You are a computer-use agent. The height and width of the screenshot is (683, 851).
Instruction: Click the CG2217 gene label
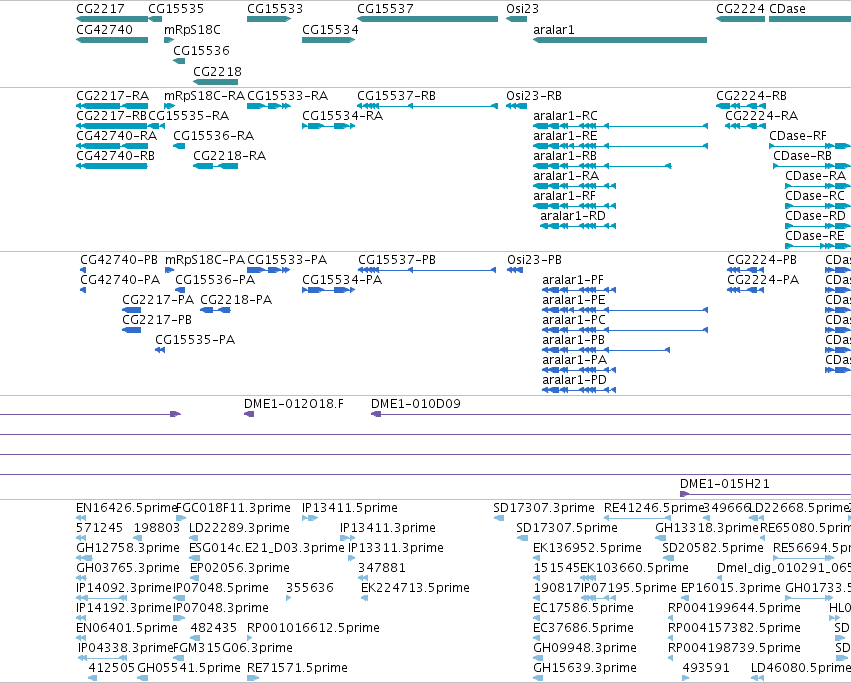coord(100,9)
